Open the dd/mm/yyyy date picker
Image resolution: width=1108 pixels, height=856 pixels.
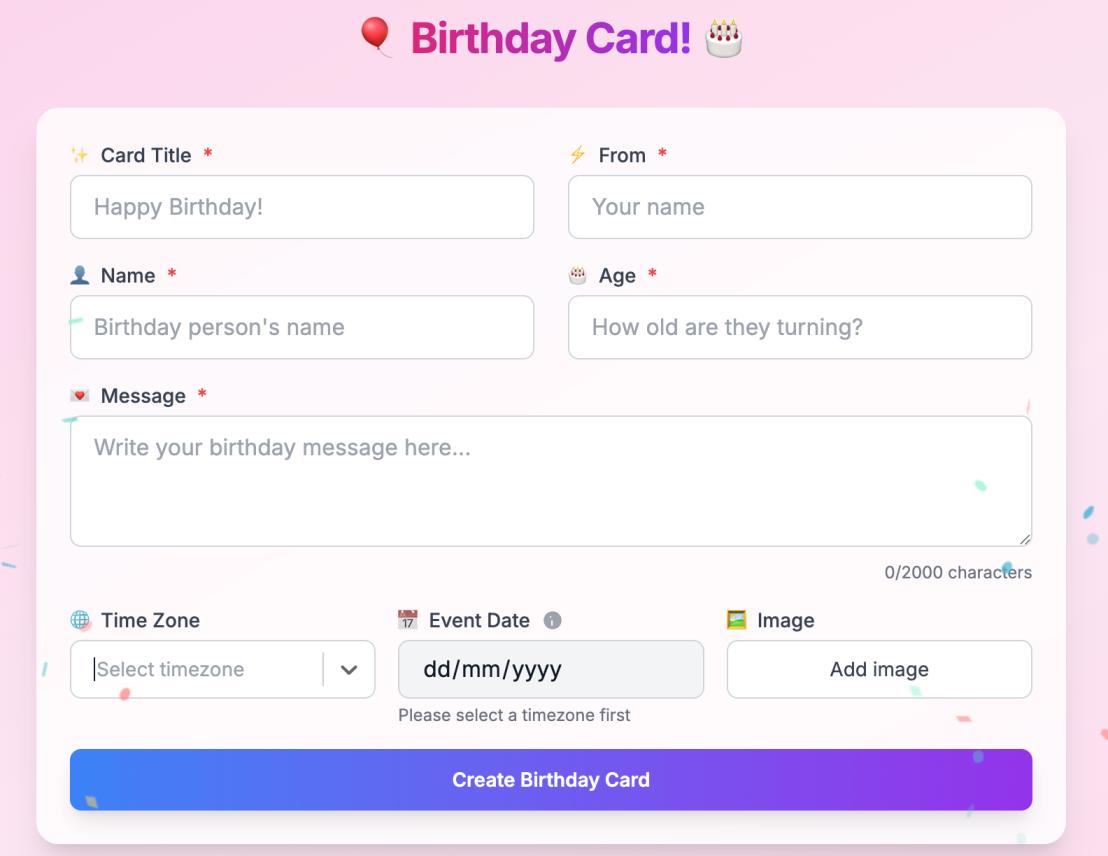point(551,669)
